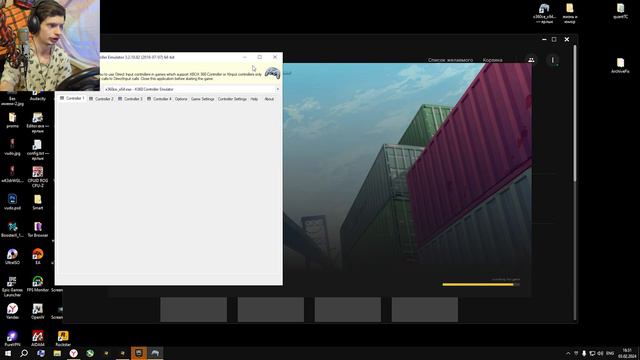Click the Yandex browser taskbar icon
Image resolution: width=640 pixels, height=360 pixels.
[73, 353]
